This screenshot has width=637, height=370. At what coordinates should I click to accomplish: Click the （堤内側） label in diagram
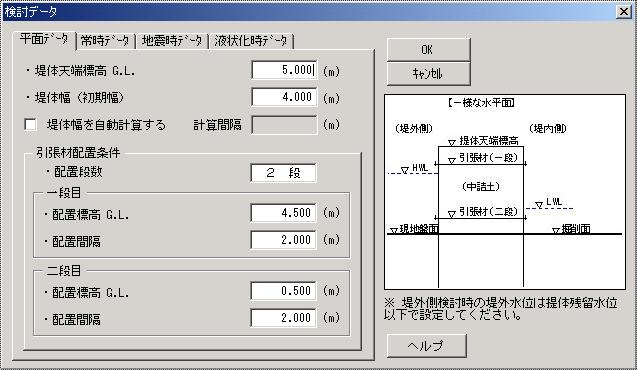[x=547, y=129]
